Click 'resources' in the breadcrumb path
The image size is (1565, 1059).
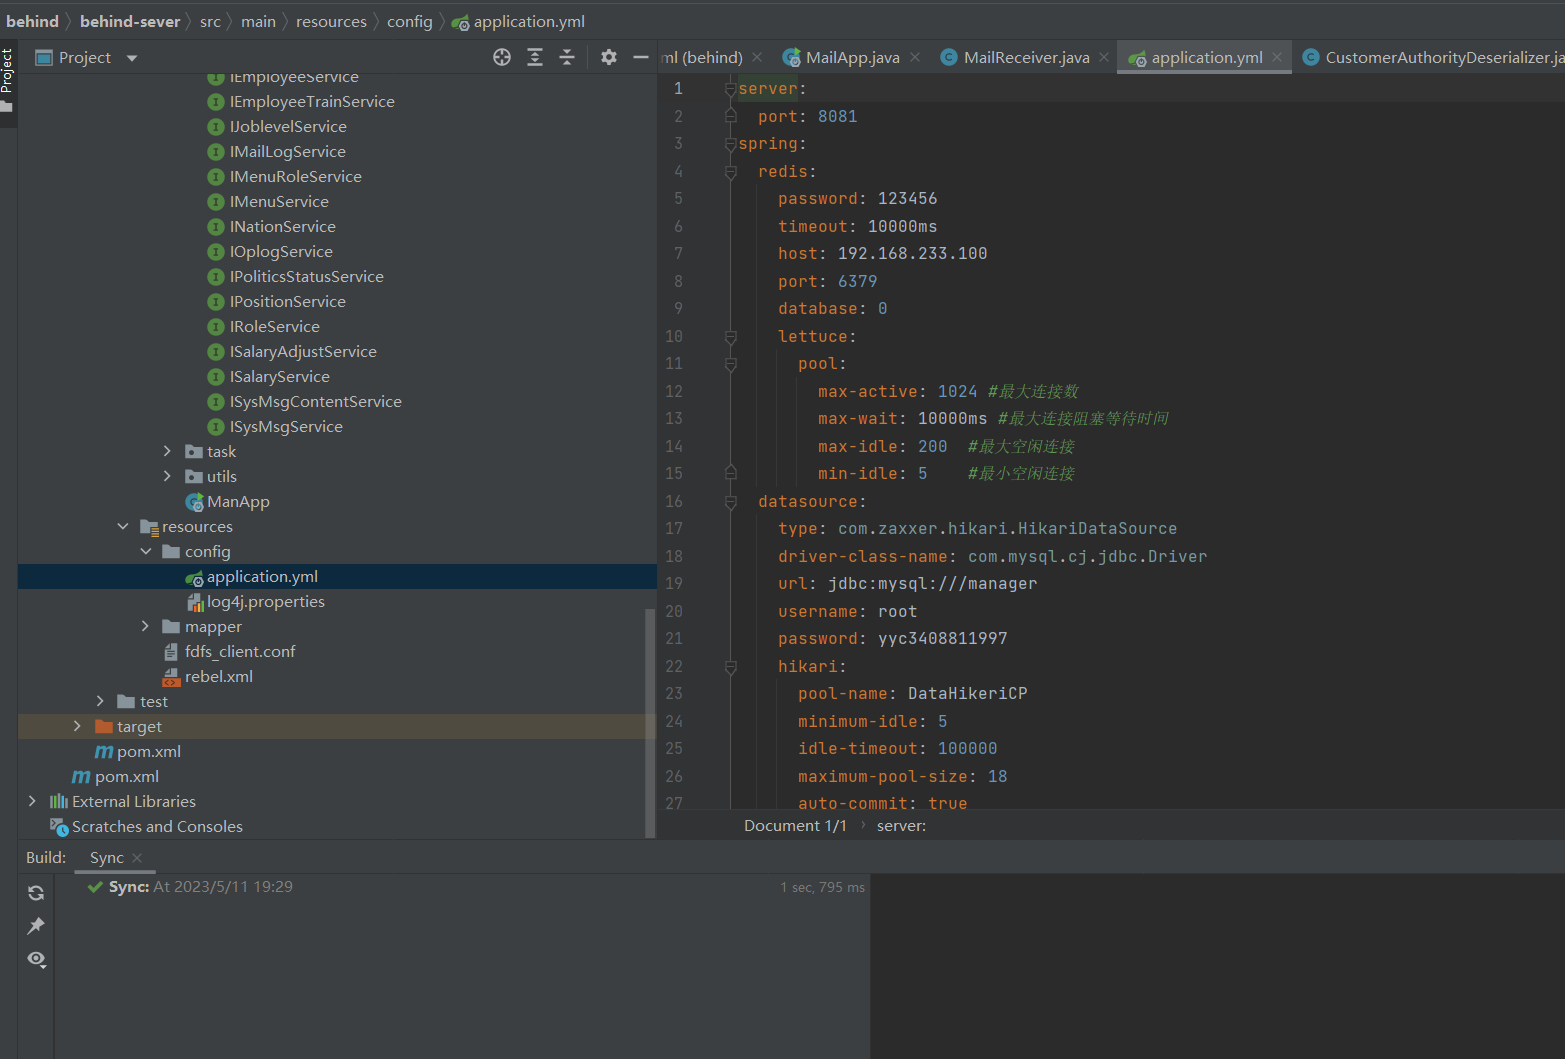point(331,21)
